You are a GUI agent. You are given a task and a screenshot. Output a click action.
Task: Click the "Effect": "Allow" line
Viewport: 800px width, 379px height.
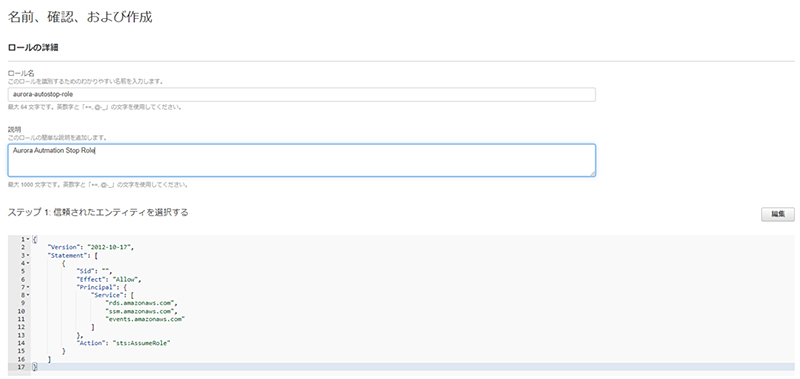click(109, 279)
